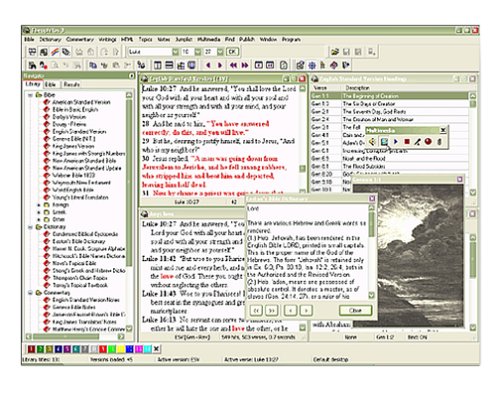Collapse the Bible folder in library tree
This screenshot has height=395, width=500.
tap(30, 95)
